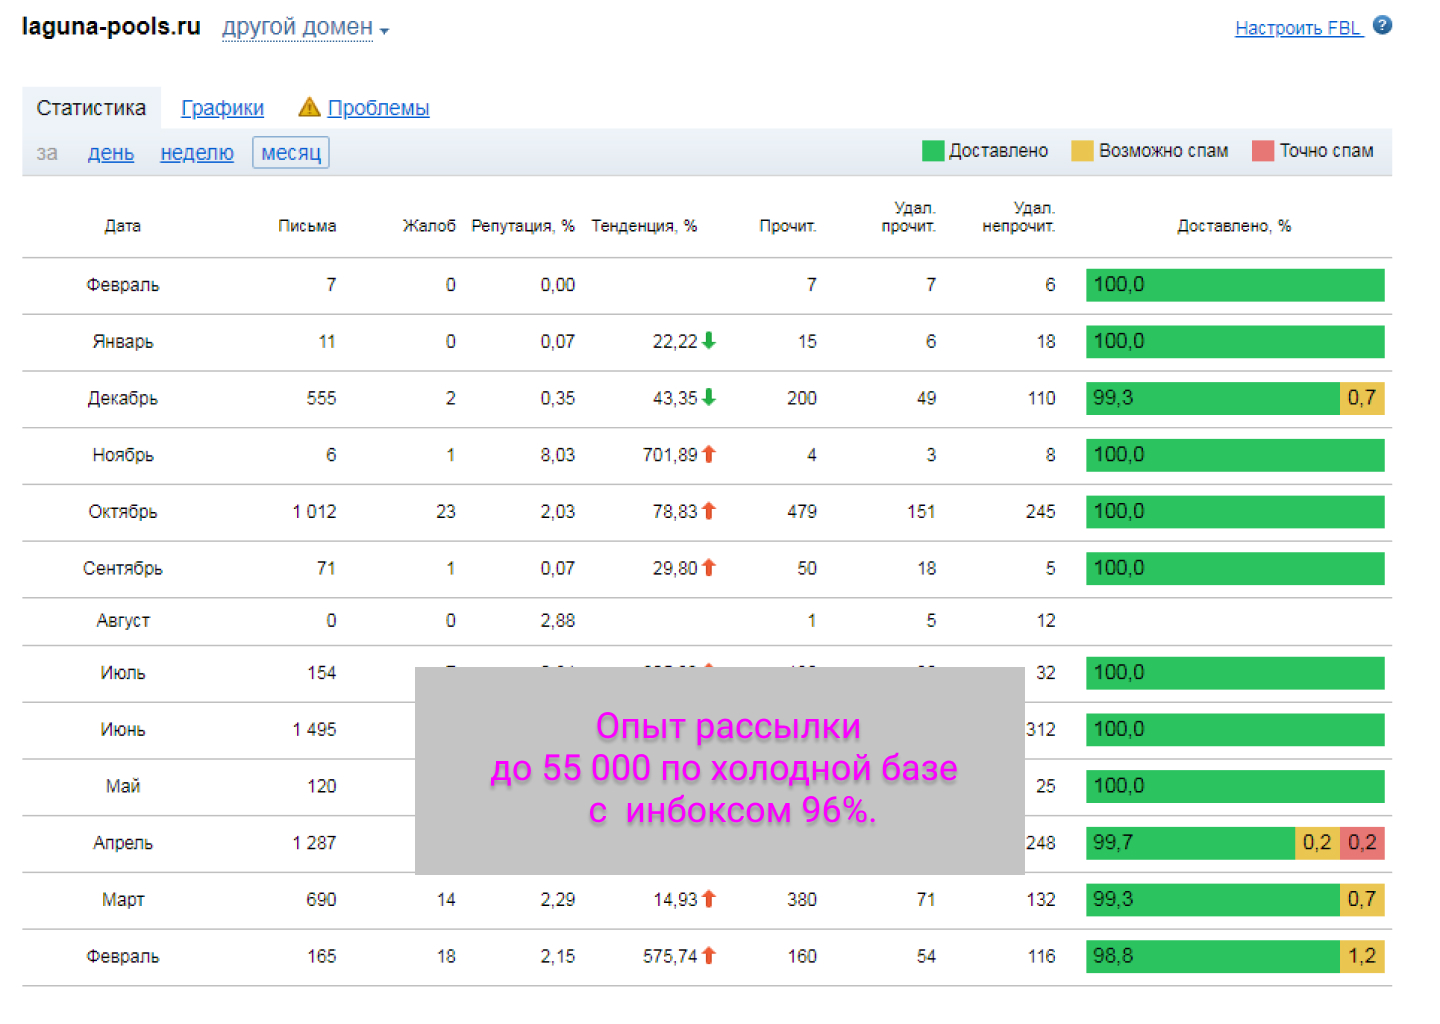Click the green 100,0 bar for Май
The image size is (1440, 1024).
pos(1235,786)
